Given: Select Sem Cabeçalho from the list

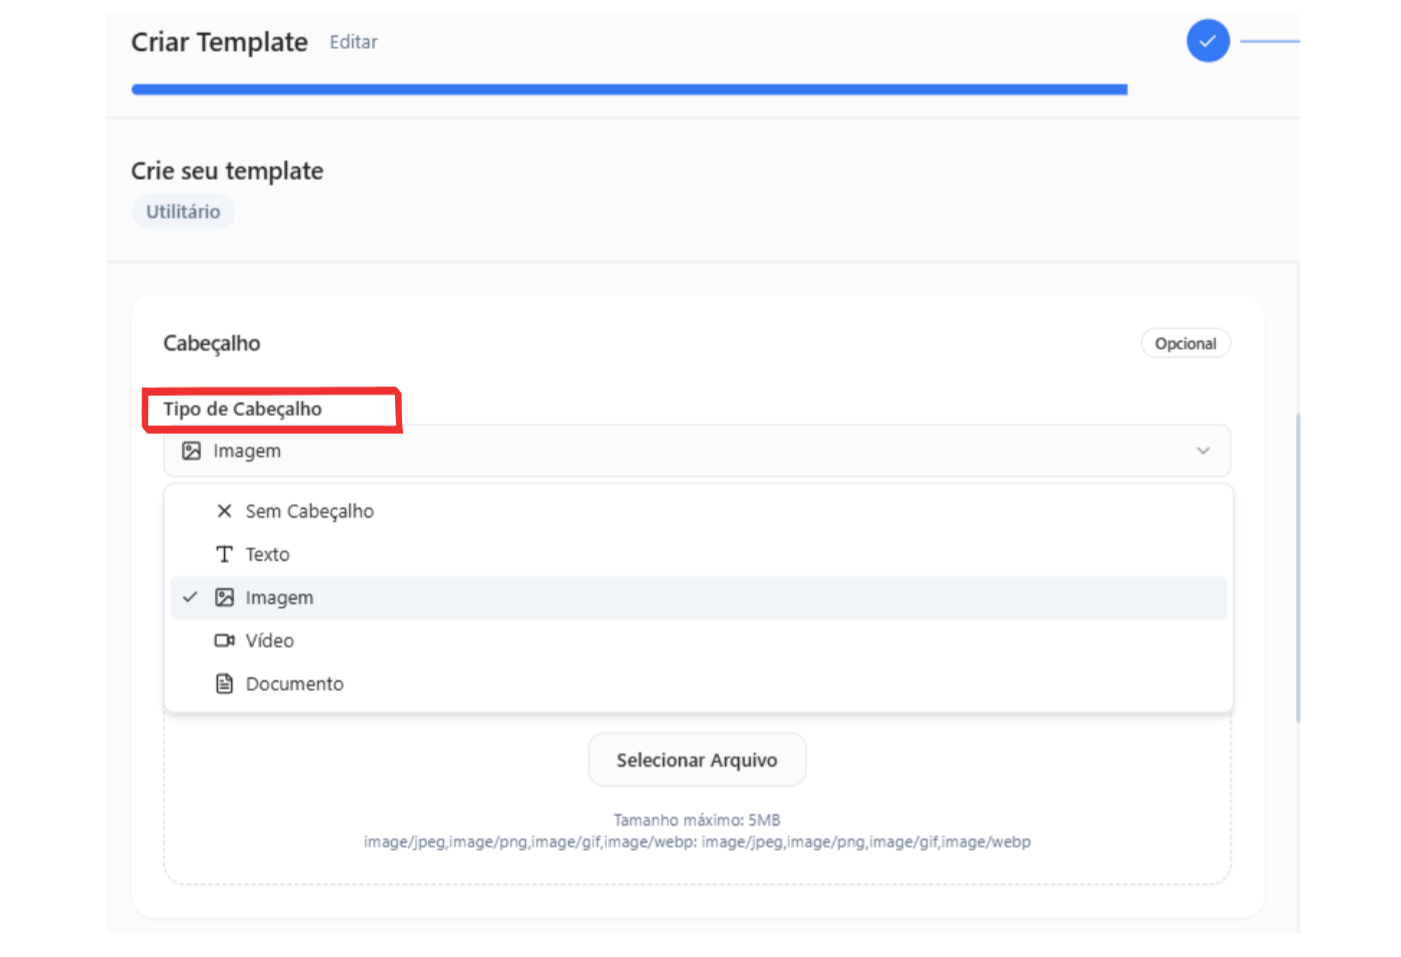Looking at the screenshot, I should pyautogui.click(x=310, y=511).
